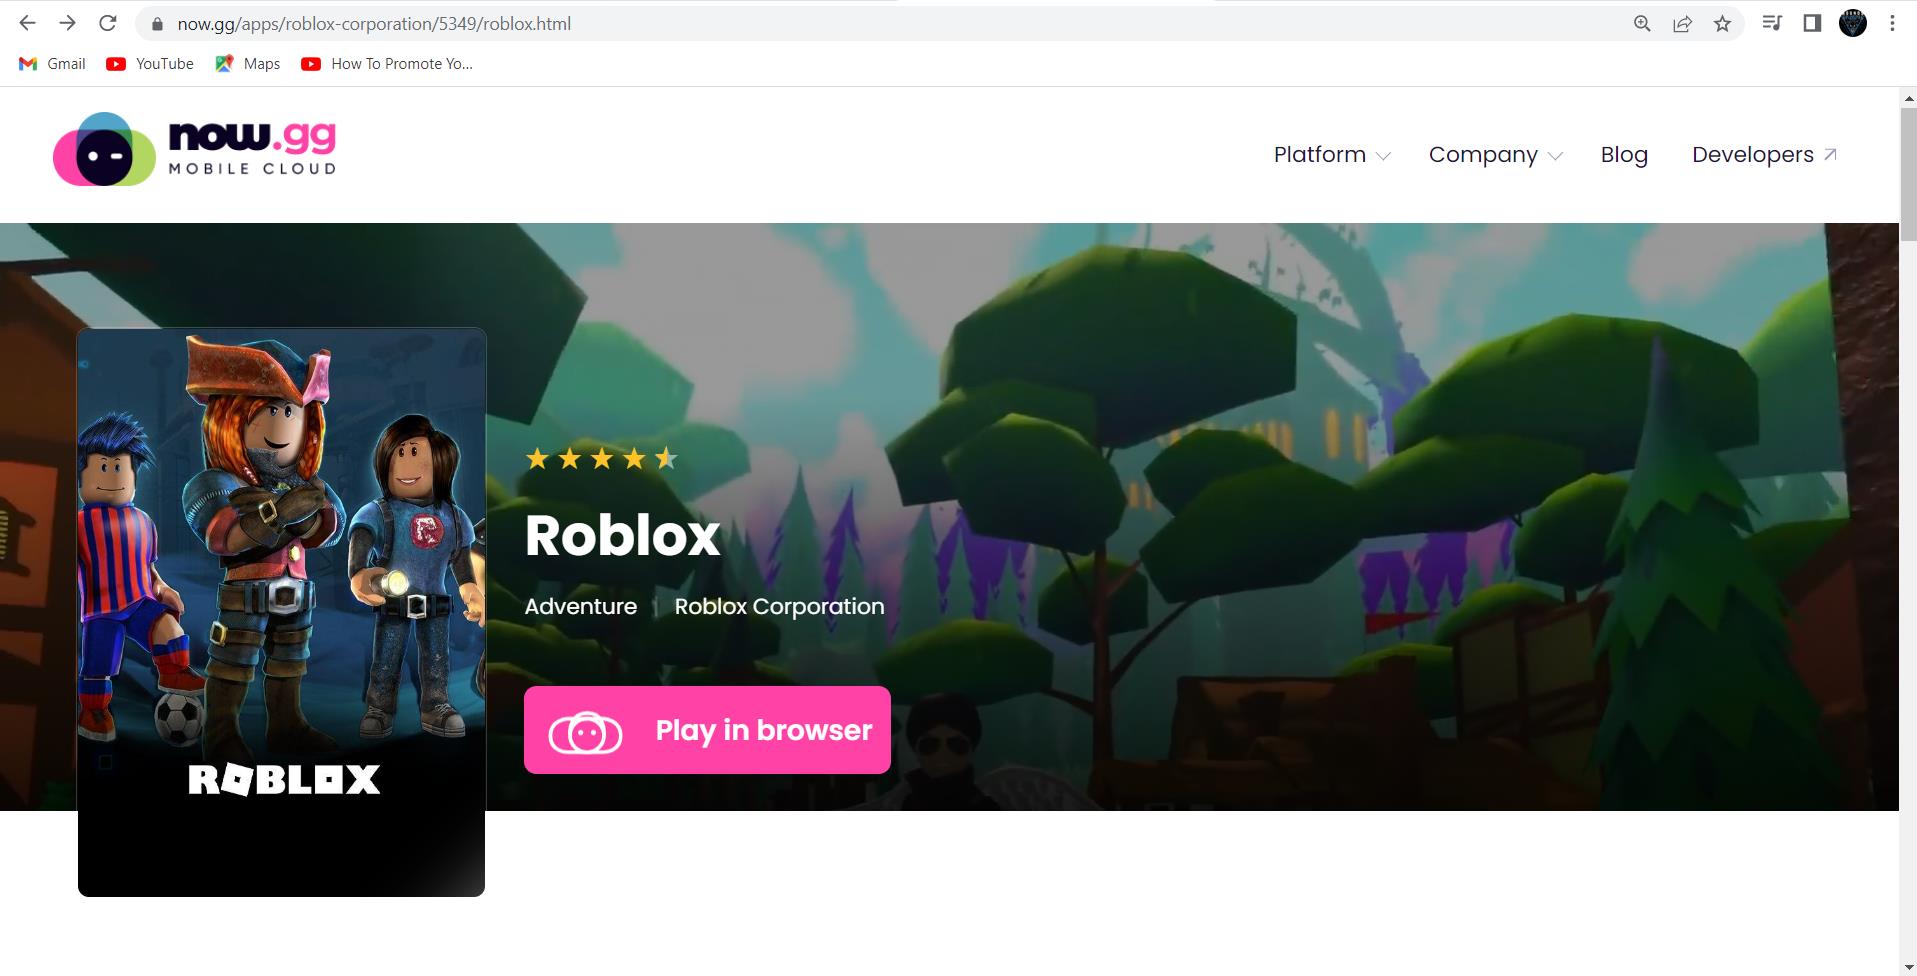View site security lock info
1917x976 pixels.
157,24
